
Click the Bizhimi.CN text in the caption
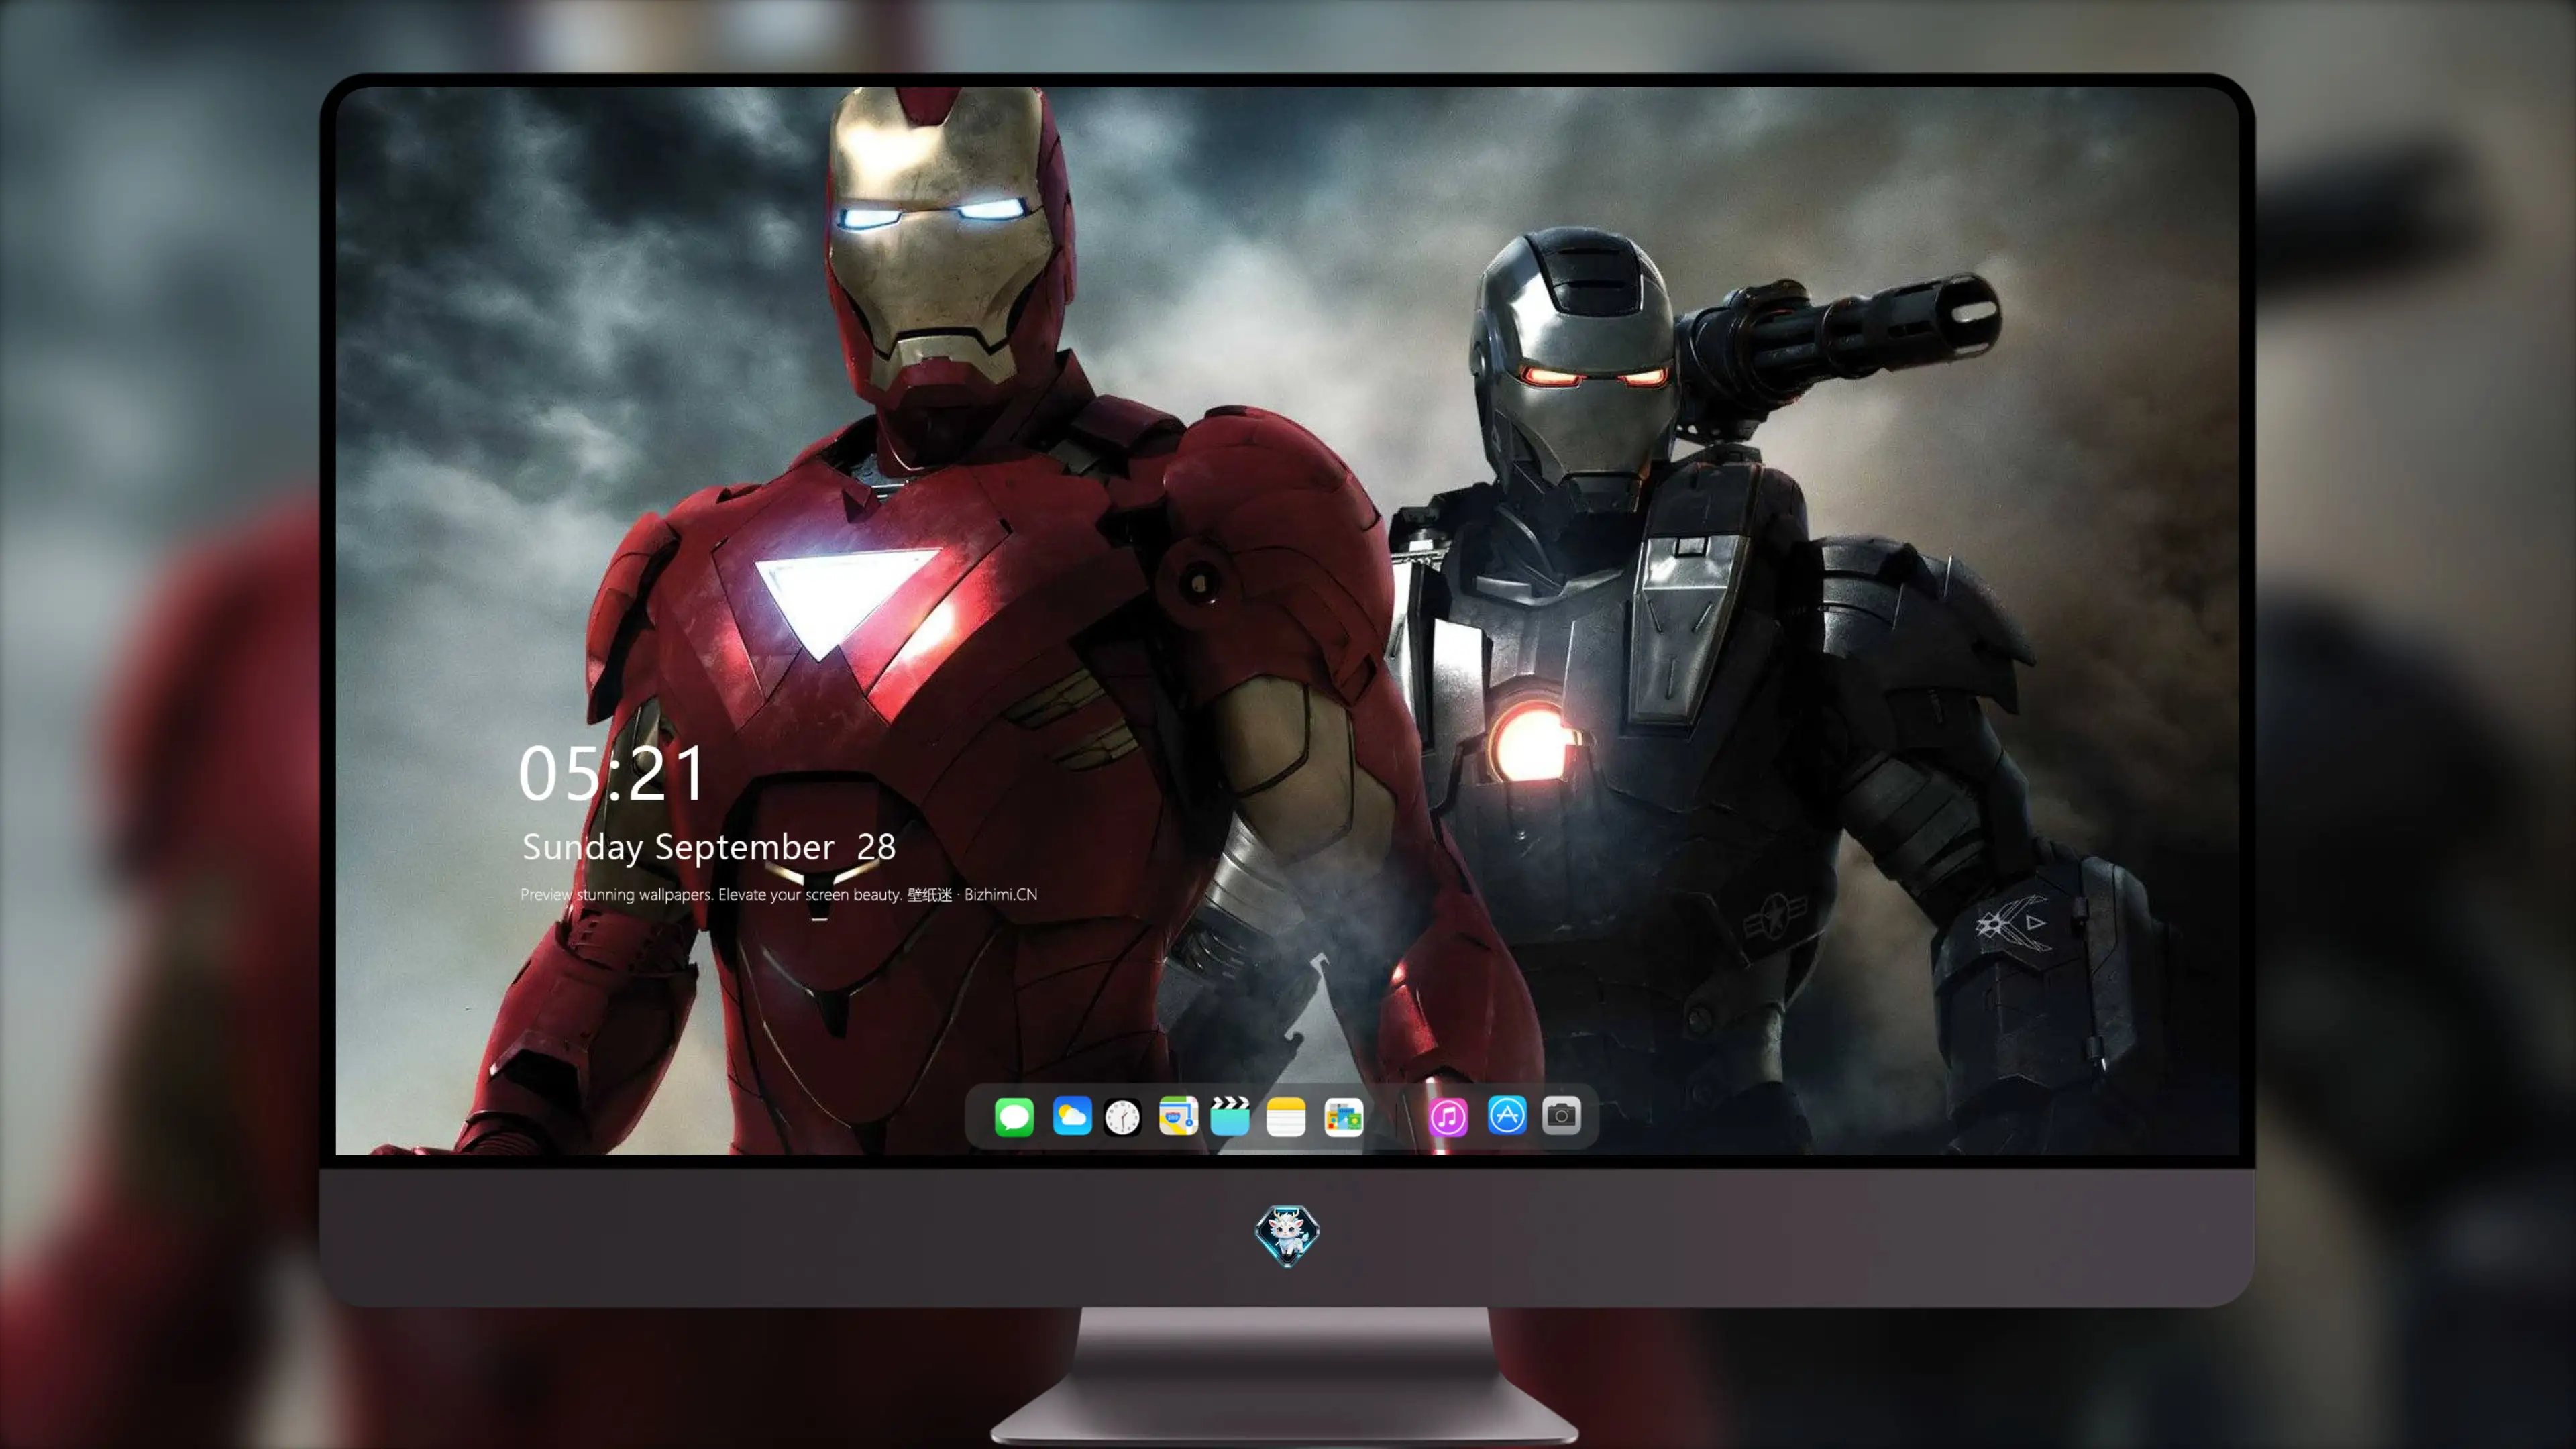[1001, 894]
